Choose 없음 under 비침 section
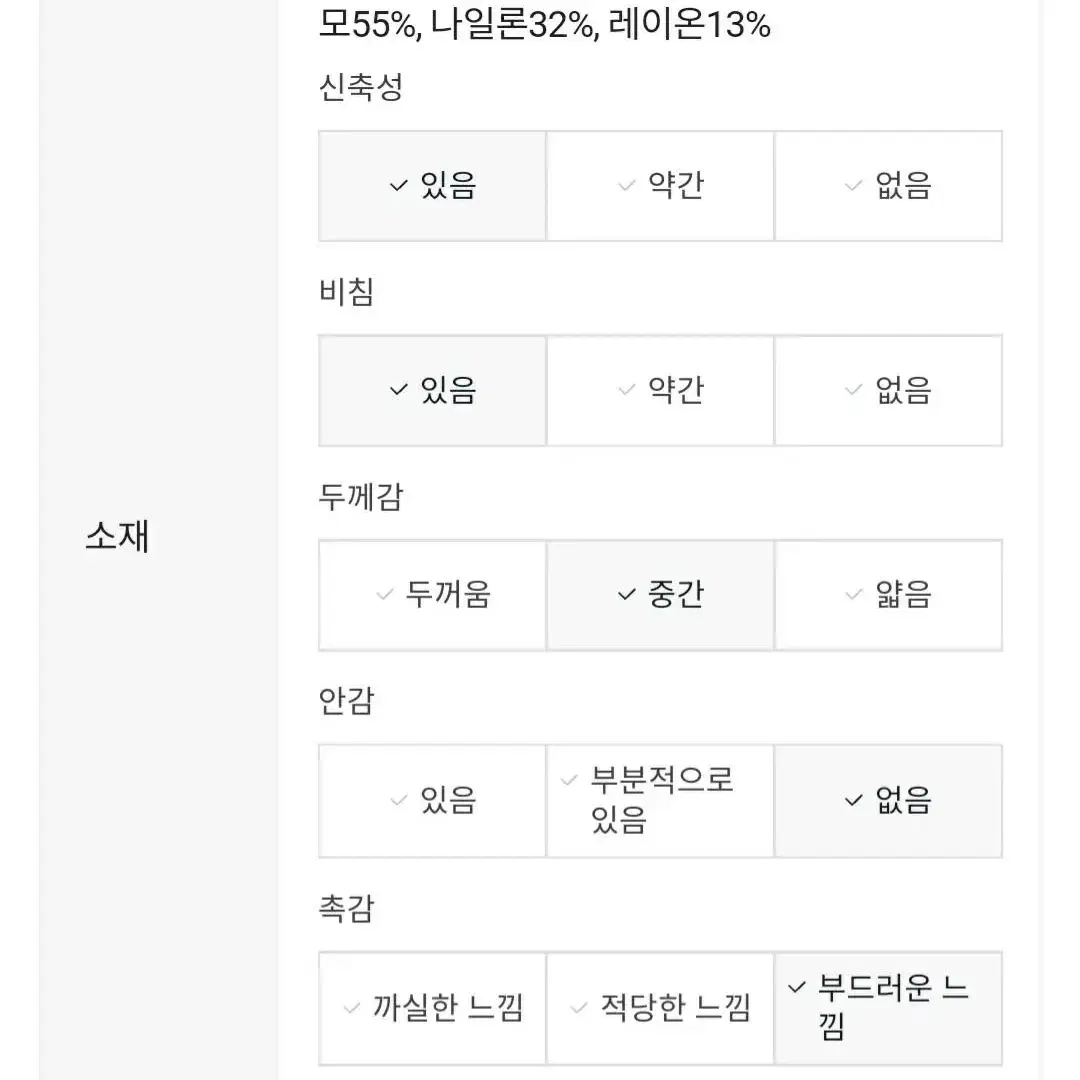 (x=888, y=391)
